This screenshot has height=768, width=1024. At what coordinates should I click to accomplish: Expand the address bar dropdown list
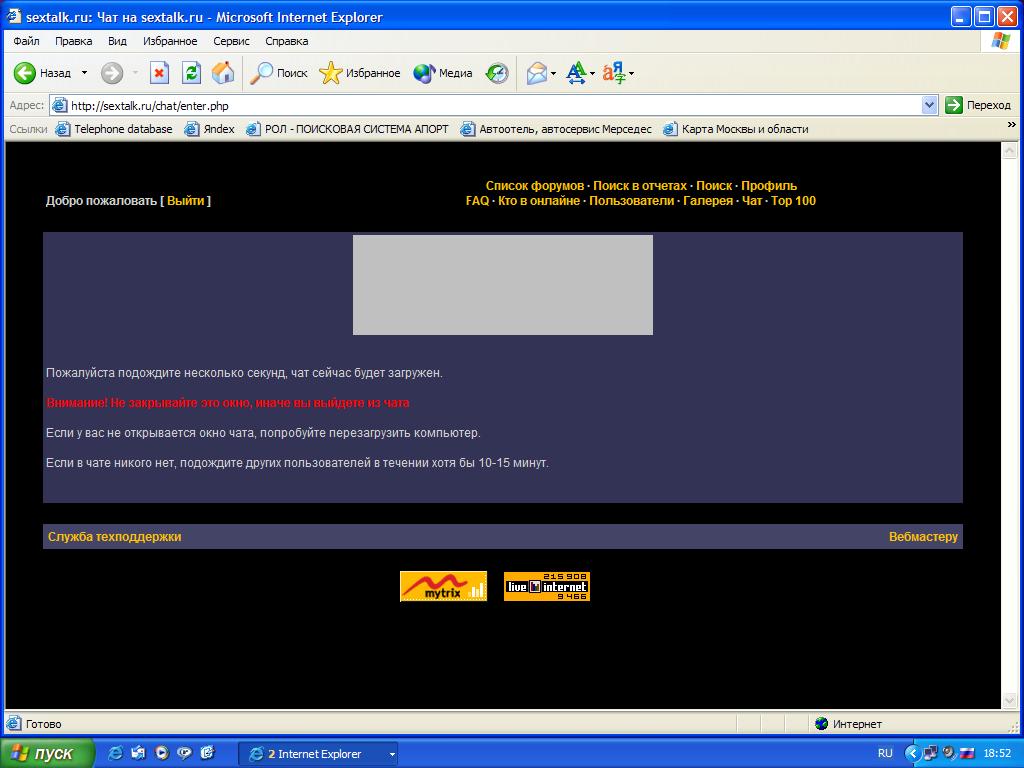coord(929,105)
